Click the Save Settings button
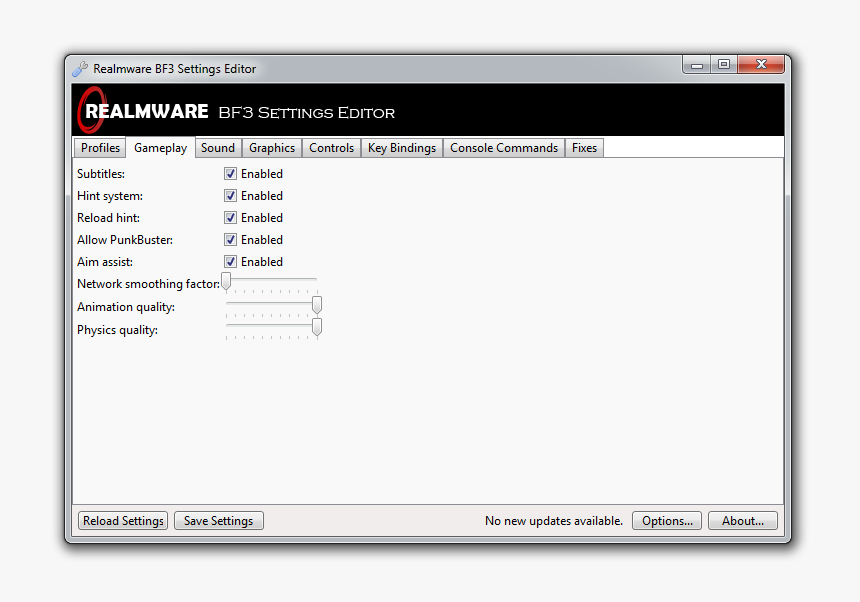The height and width of the screenshot is (602, 860). (218, 520)
